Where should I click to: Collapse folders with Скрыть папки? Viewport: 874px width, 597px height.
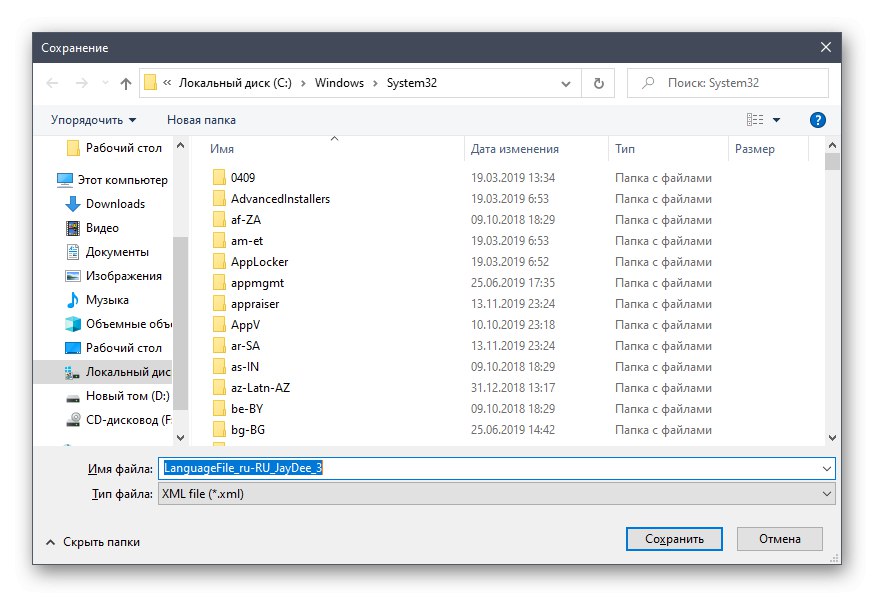pos(93,542)
